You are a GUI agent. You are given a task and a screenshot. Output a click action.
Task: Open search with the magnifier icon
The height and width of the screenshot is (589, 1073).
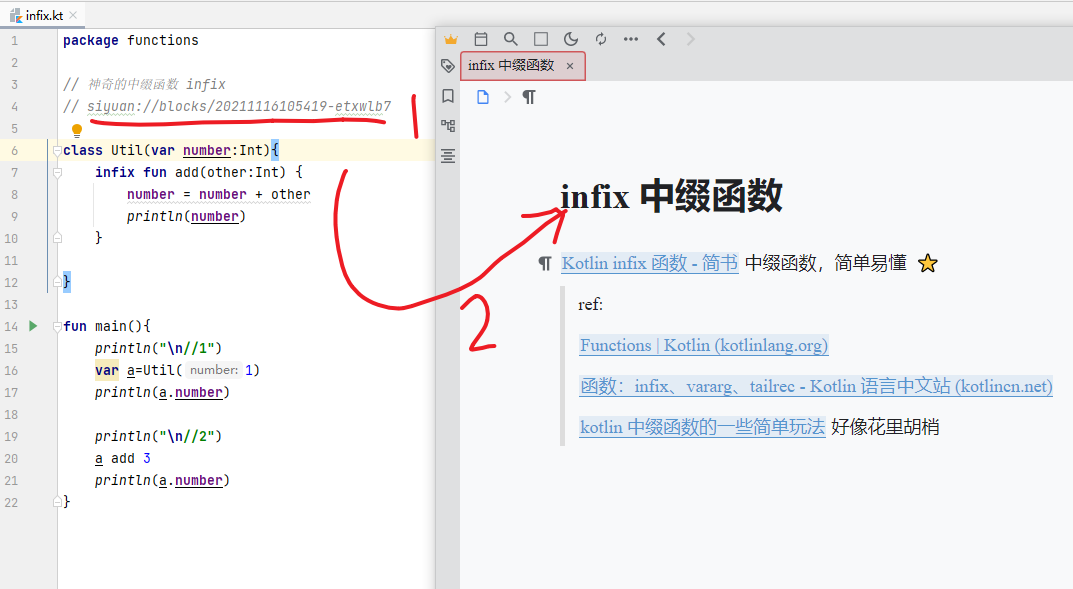pyautogui.click(x=510, y=39)
